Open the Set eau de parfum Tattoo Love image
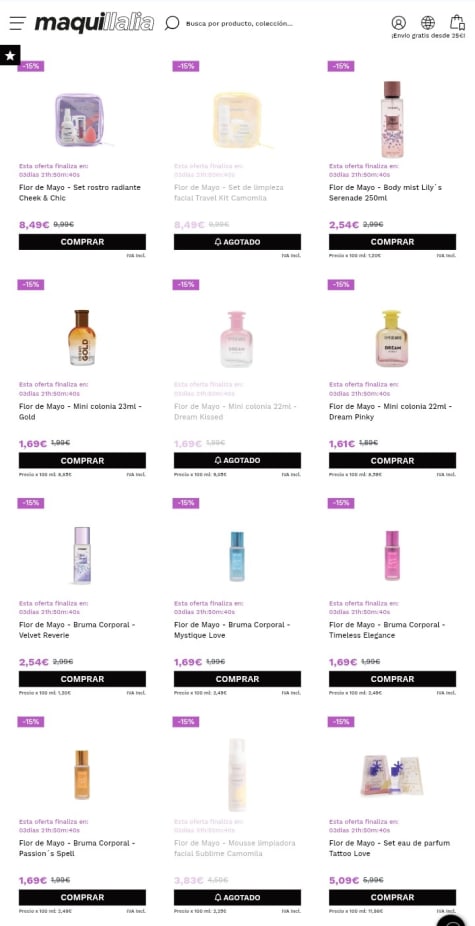475x926 pixels. [x=392, y=774]
